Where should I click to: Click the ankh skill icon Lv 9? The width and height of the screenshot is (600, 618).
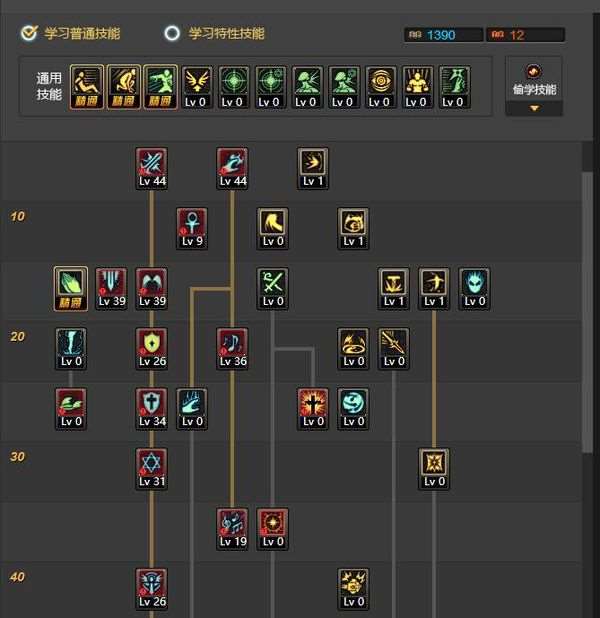click(192, 228)
